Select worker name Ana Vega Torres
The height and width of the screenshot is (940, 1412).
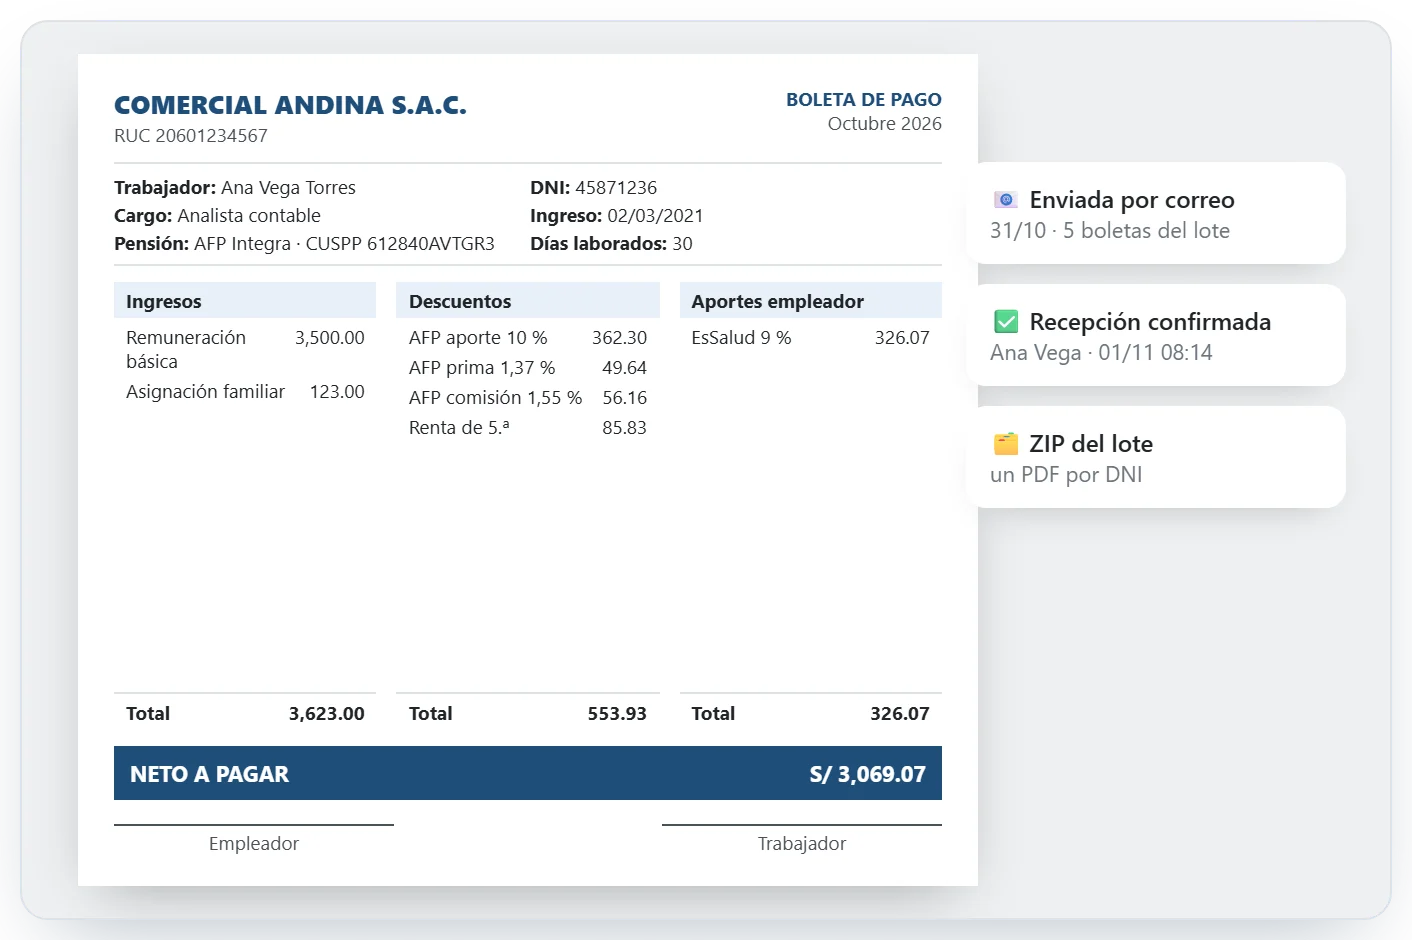point(288,188)
